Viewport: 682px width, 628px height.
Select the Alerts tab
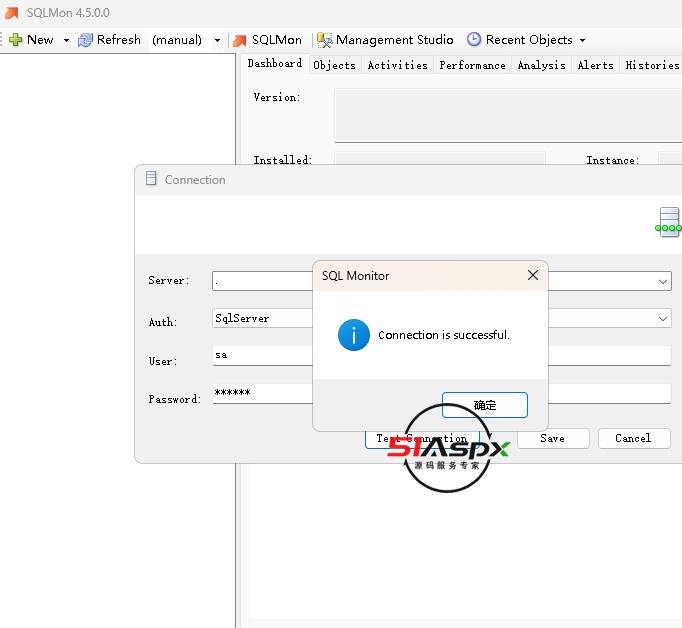coord(595,65)
